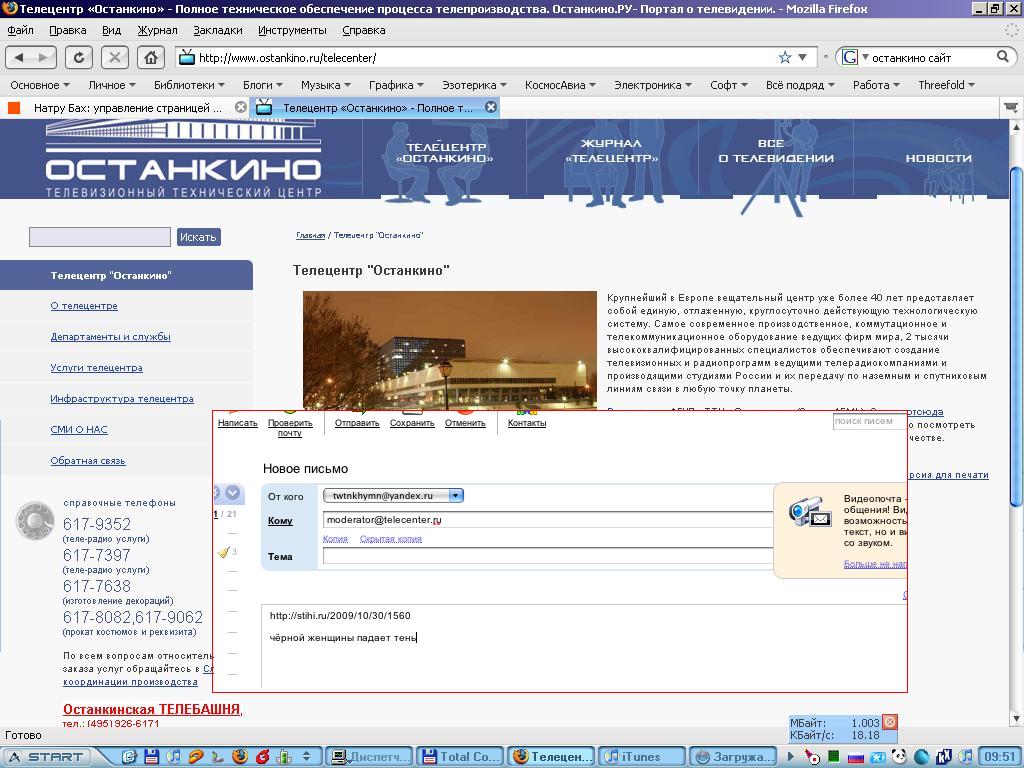Click the 'Скрытая копия' link

coord(391,539)
